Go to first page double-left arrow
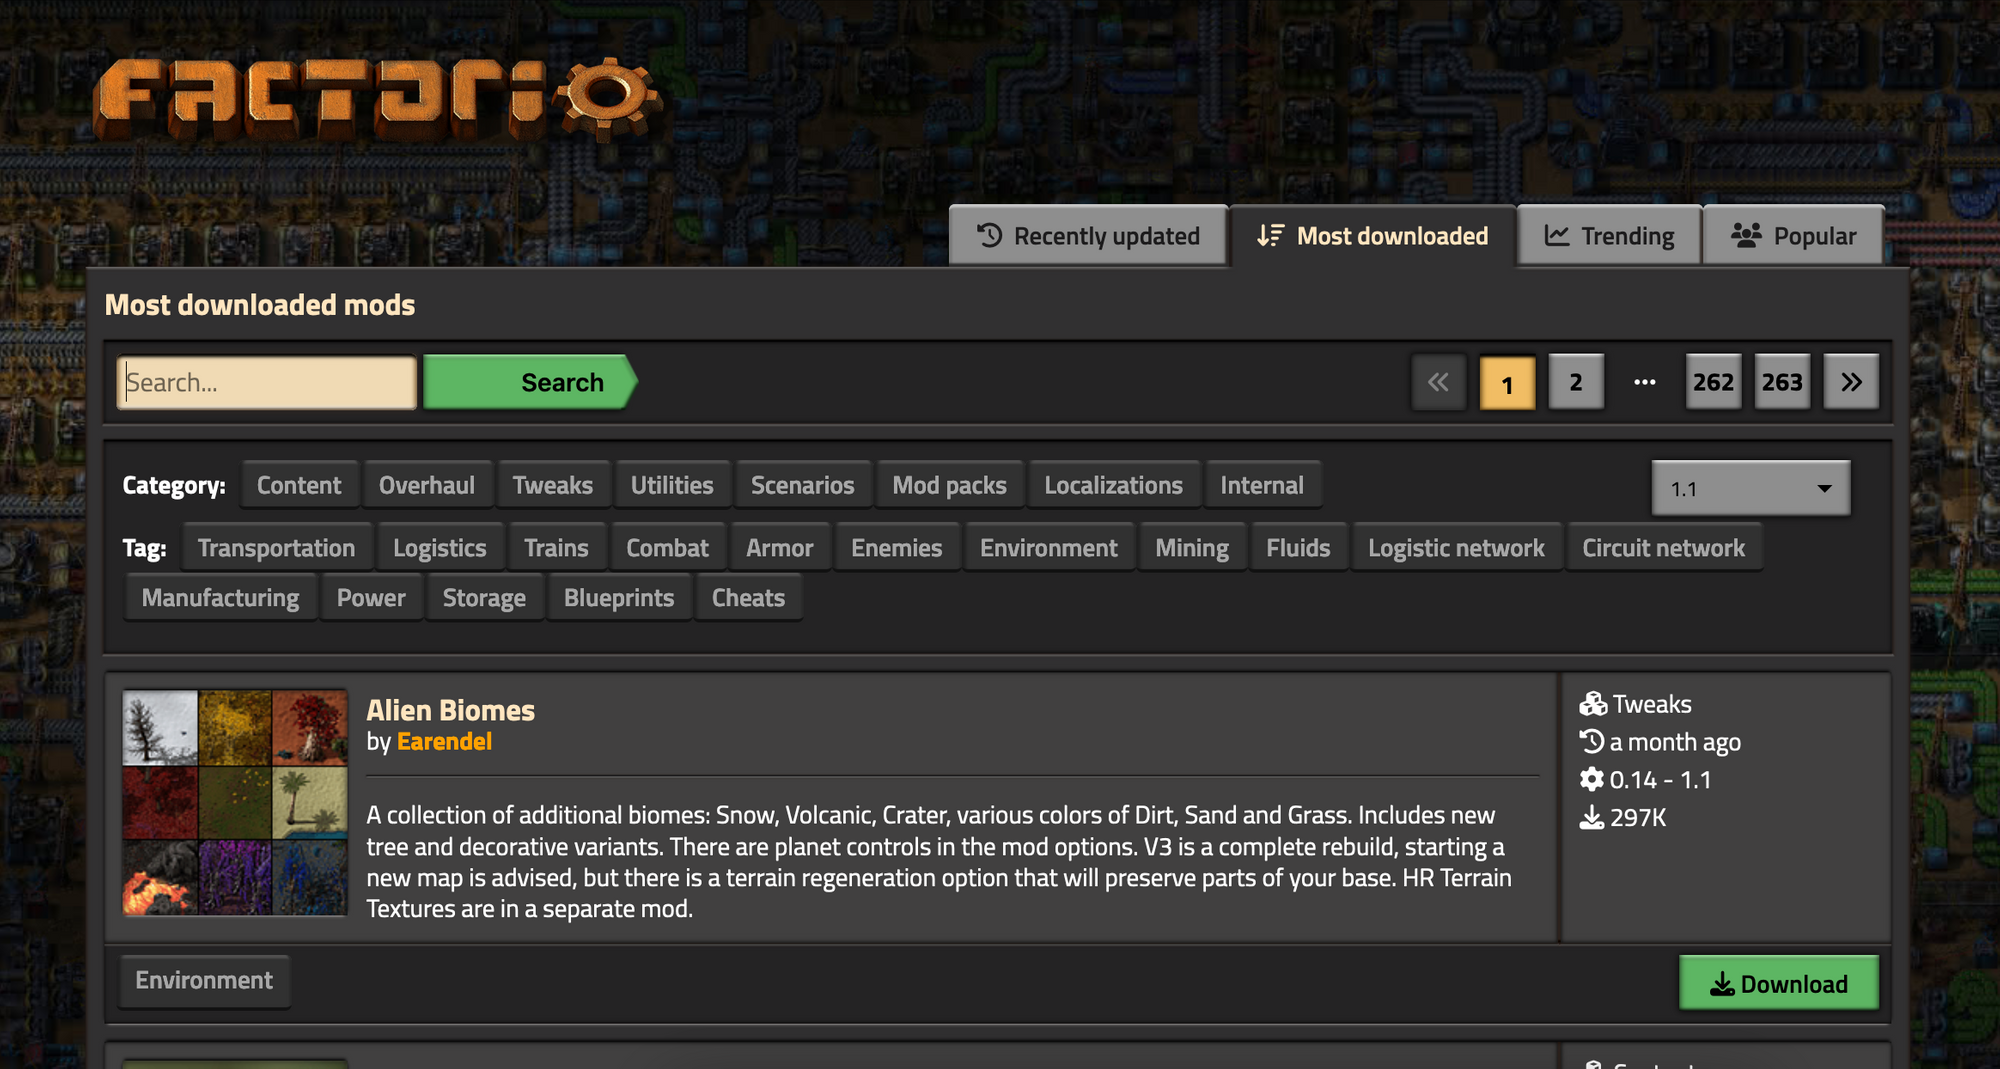The image size is (2000, 1069). point(1439,382)
